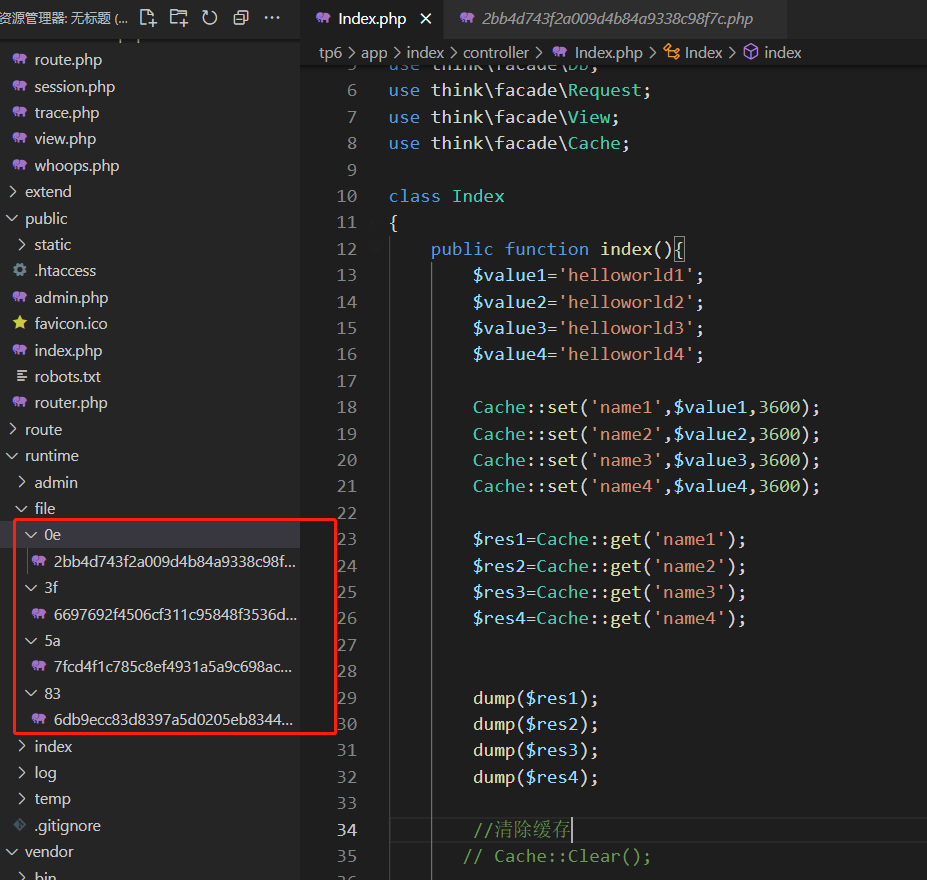Place cursor on Cache::set('name1' line
927x880 pixels.
click(646, 407)
